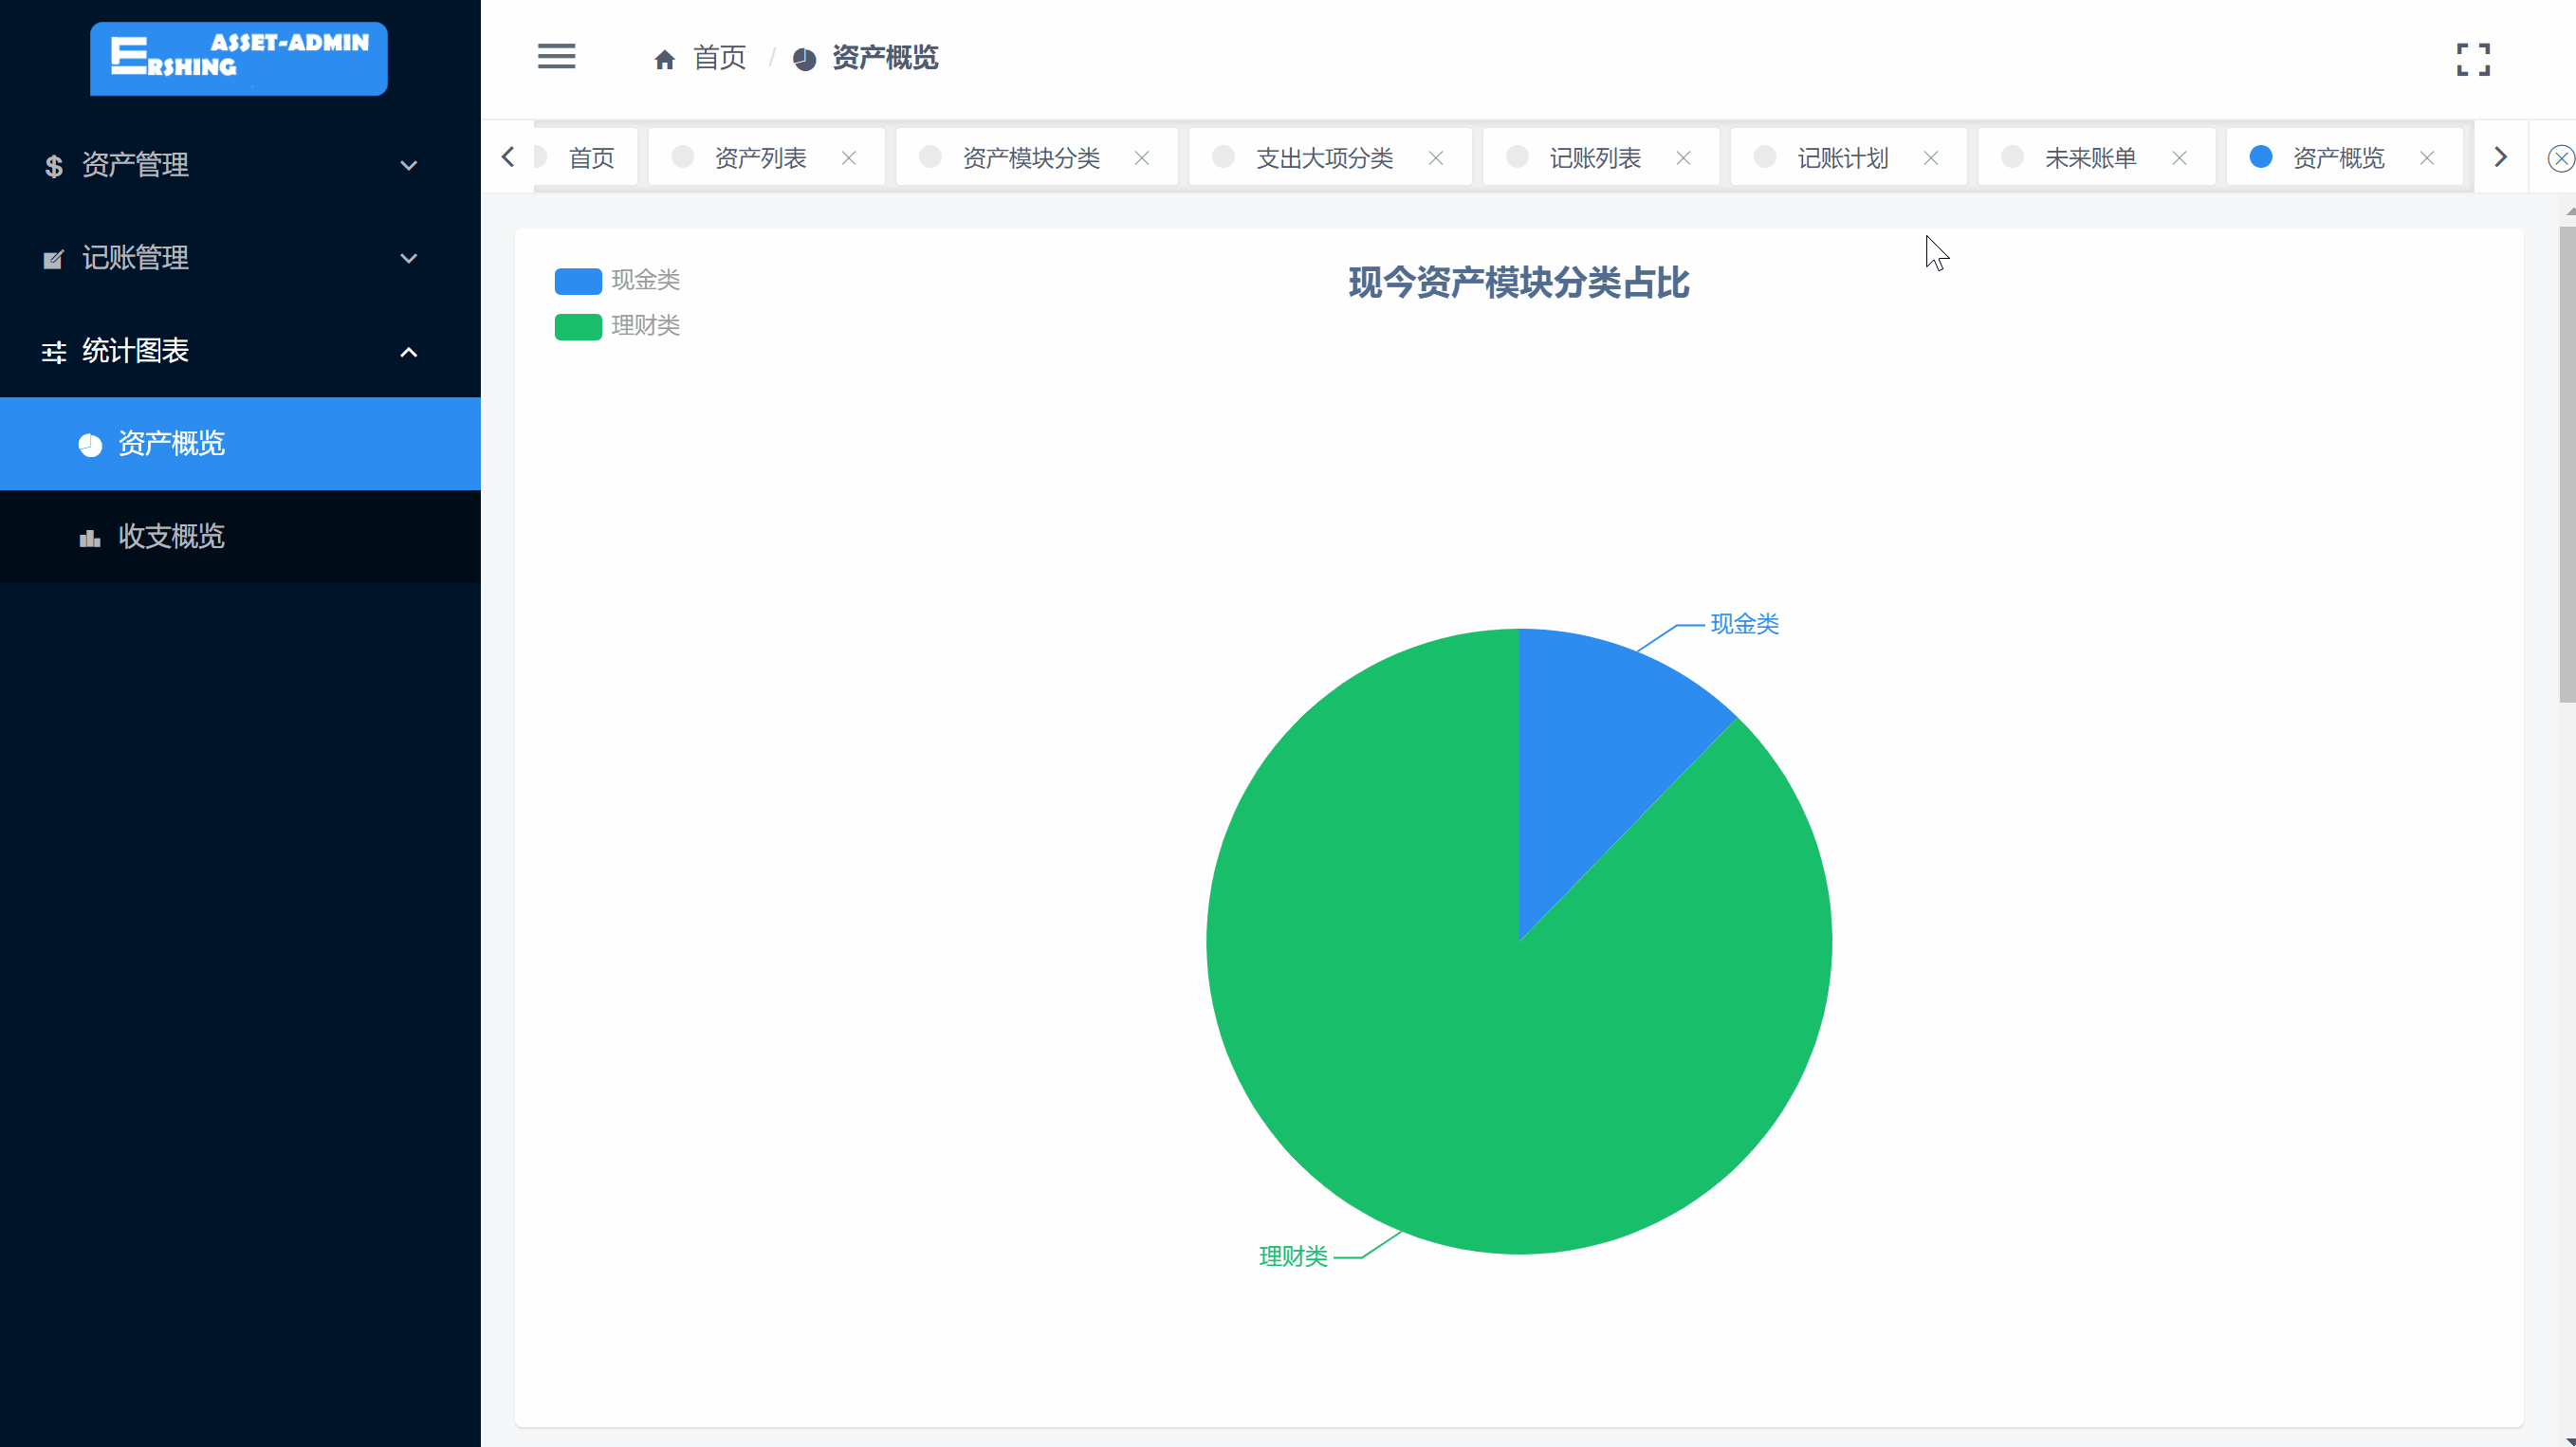Image resolution: width=2576 pixels, height=1447 pixels.
Task: Click the dollar icon next to 资产管理
Action: [x=53, y=166]
